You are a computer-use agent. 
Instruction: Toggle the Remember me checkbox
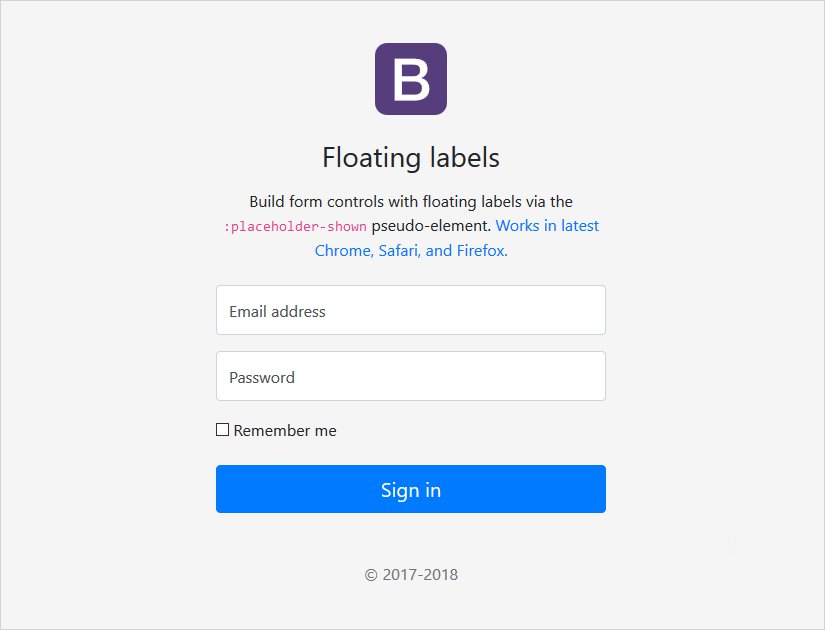222,430
